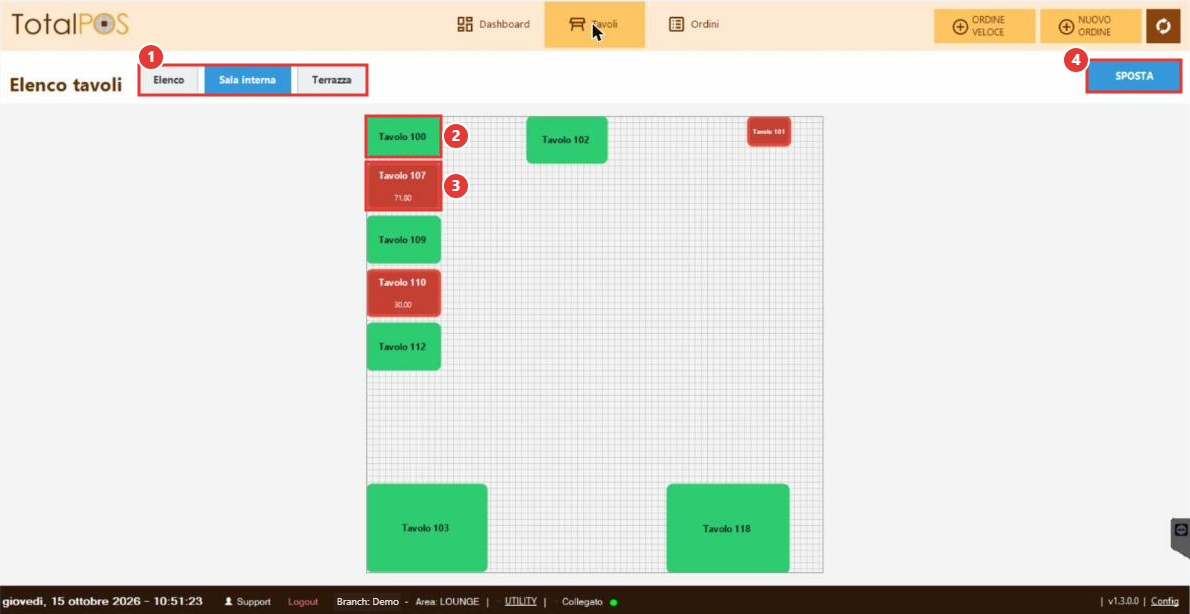Open occupied Tavolo 110
The image size is (1190, 614).
point(403,293)
